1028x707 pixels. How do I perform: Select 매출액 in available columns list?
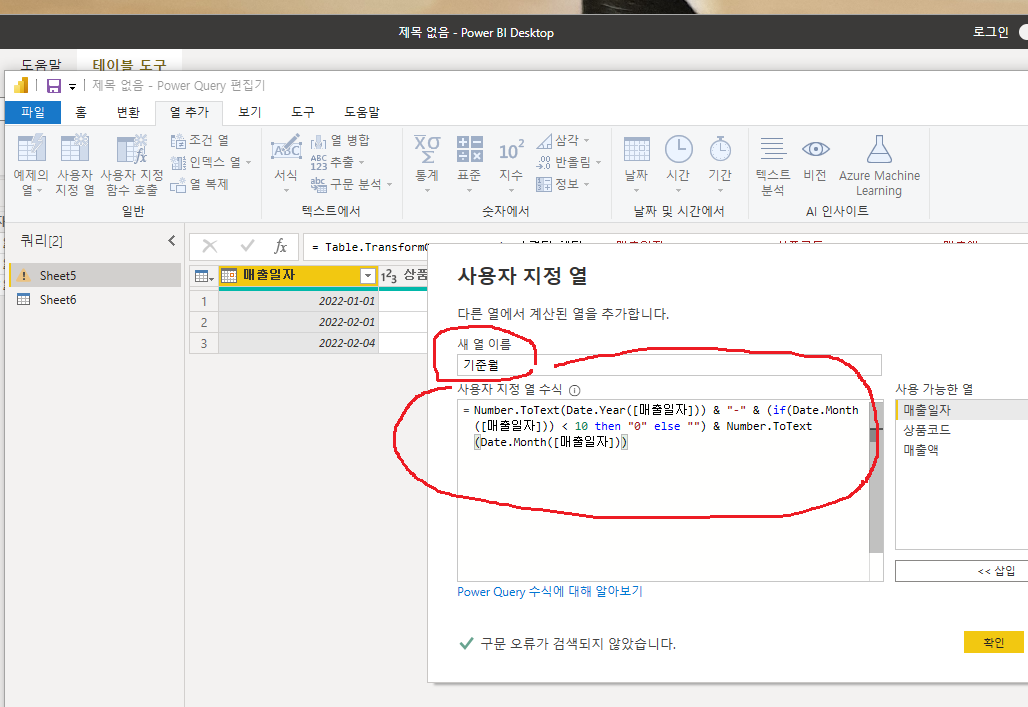[961, 450]
